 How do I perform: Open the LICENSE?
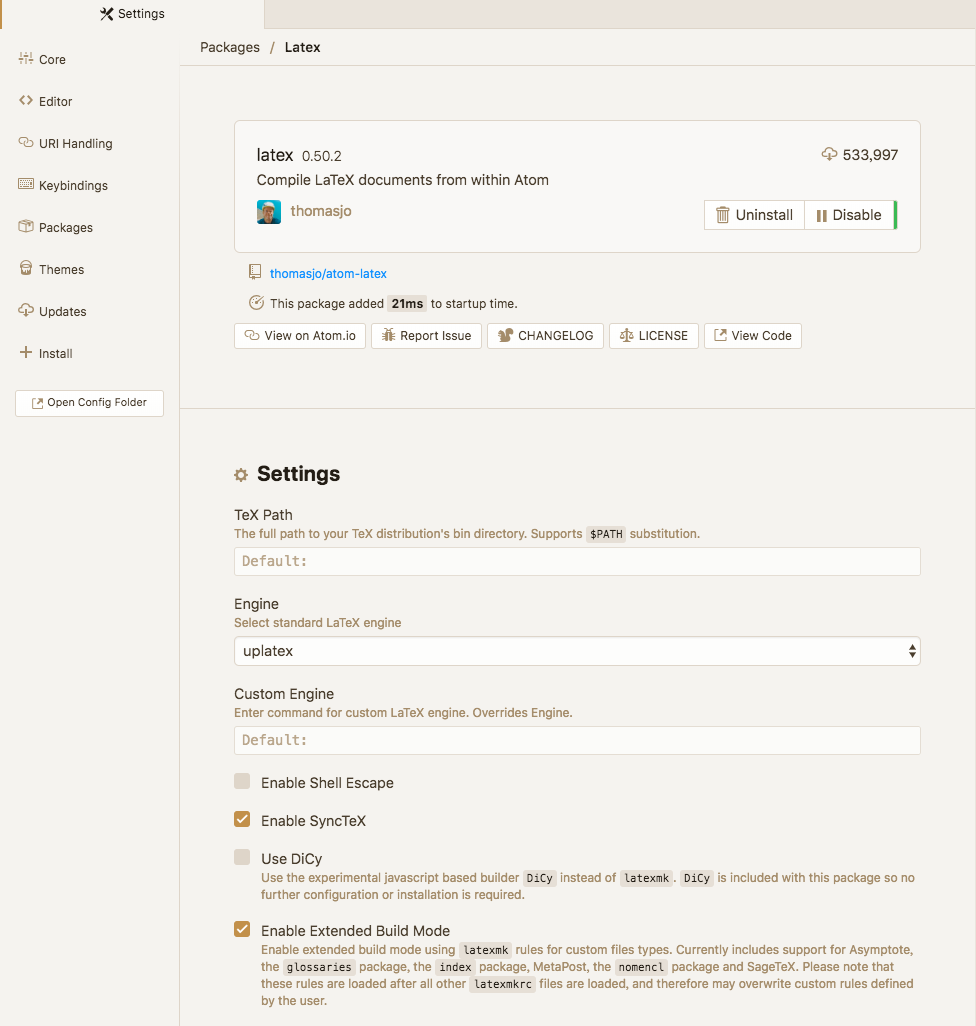click(654, 336)
